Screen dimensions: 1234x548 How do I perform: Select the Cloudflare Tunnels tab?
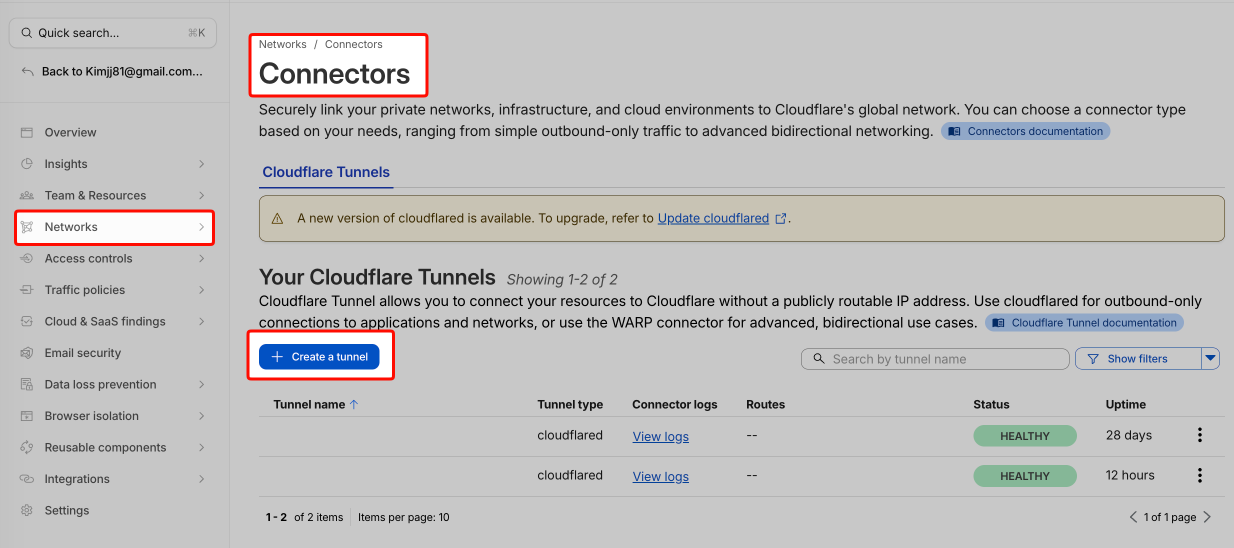coord(326,172)
